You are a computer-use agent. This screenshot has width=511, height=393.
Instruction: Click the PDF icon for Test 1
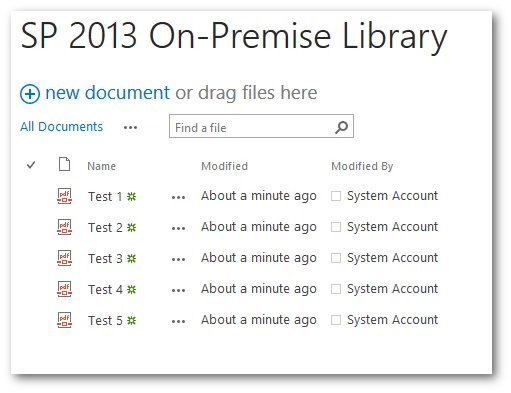tap(64, 196)
